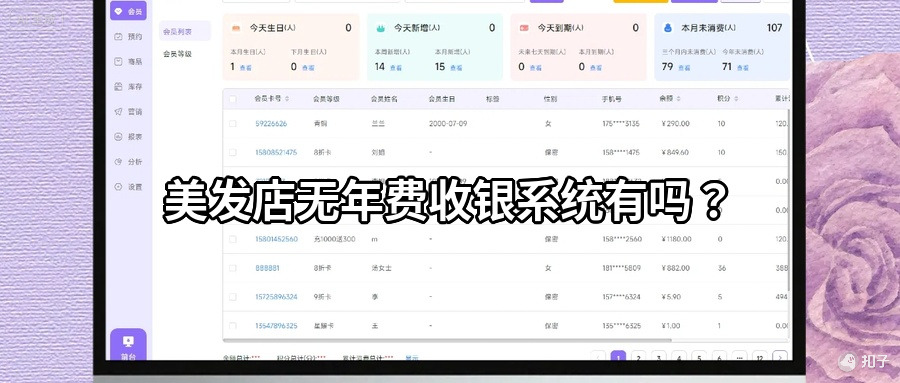Select the 会员等级 submenu tab
This screenshot has width=900, height=383.
coord(177,54)
